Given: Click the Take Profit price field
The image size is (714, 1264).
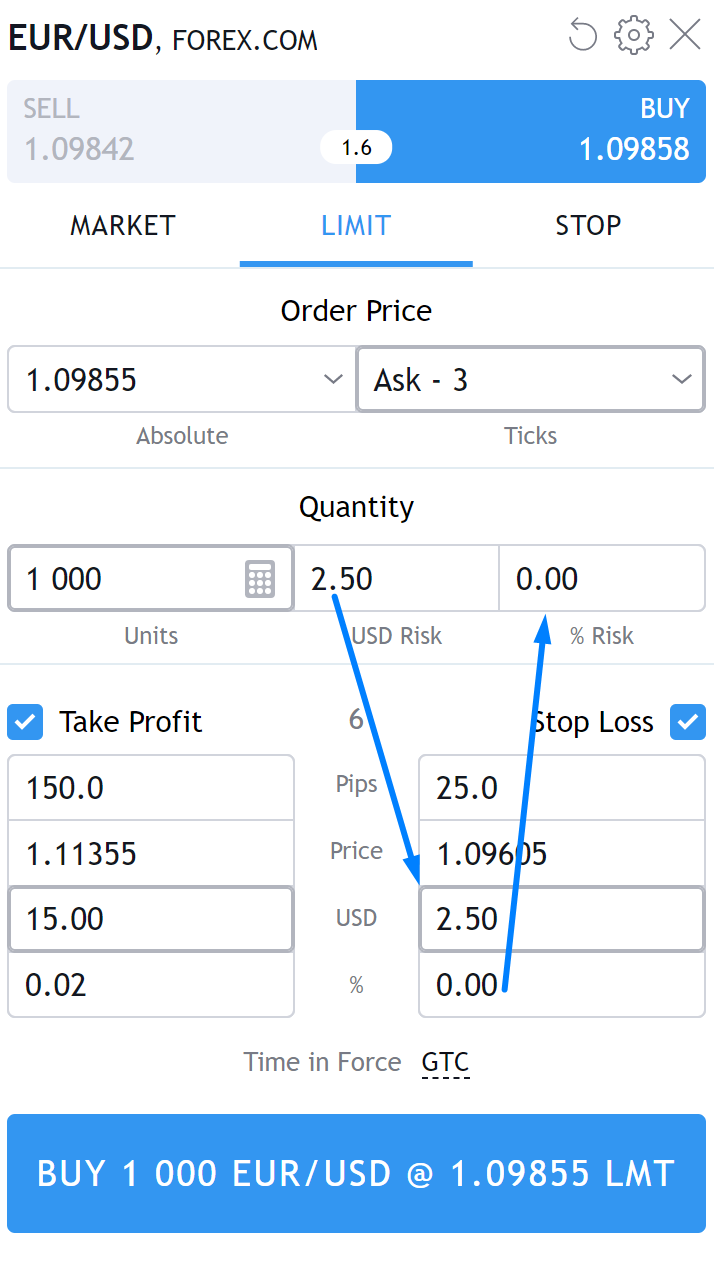Looking at the screenshot, I should tap(150, 854).
